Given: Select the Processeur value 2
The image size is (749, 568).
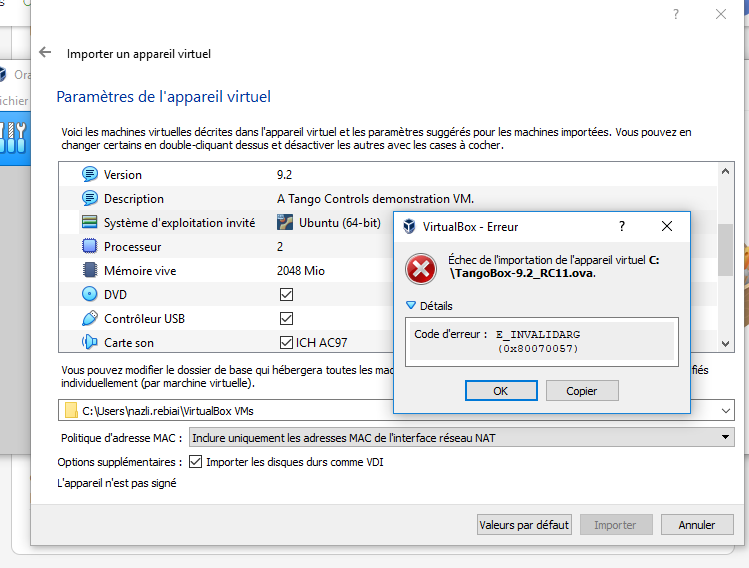Looking at the screenshot, I should coord(280,246).
